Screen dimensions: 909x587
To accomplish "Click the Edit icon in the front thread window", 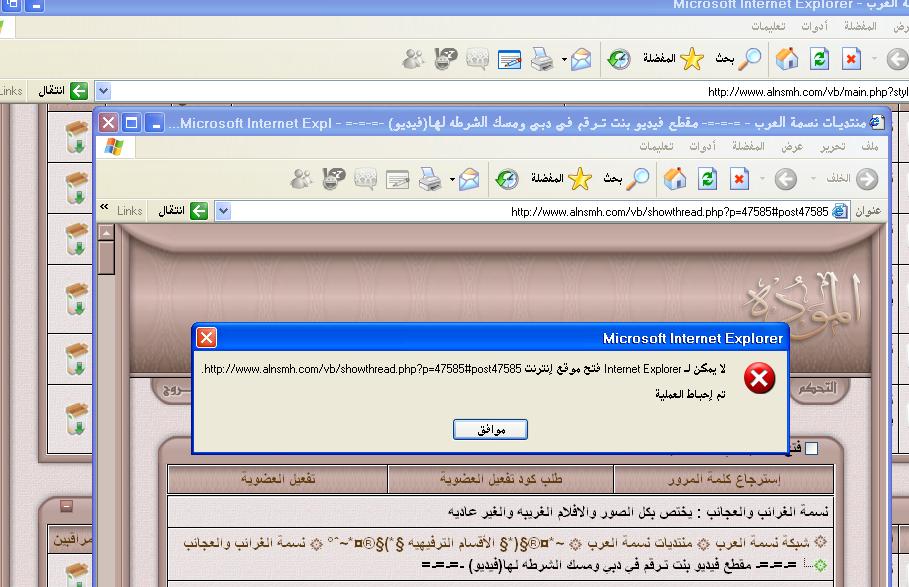I will tap(398, 179).
